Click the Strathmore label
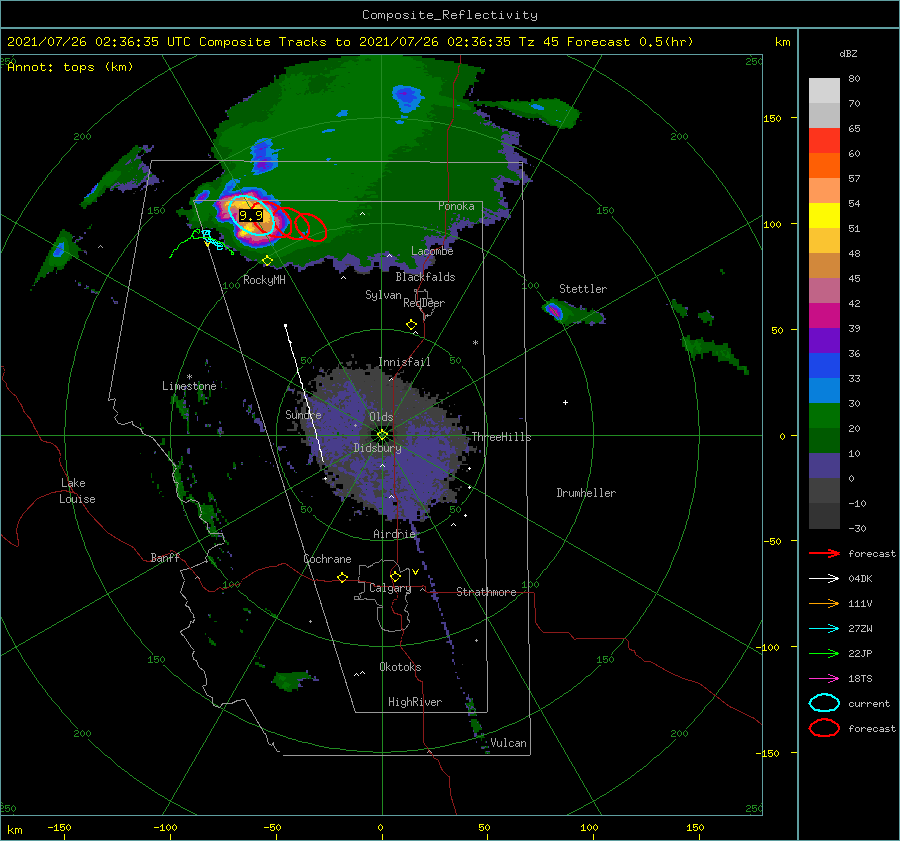This screenshot has height=841, width=900. (x=486, y=592)
